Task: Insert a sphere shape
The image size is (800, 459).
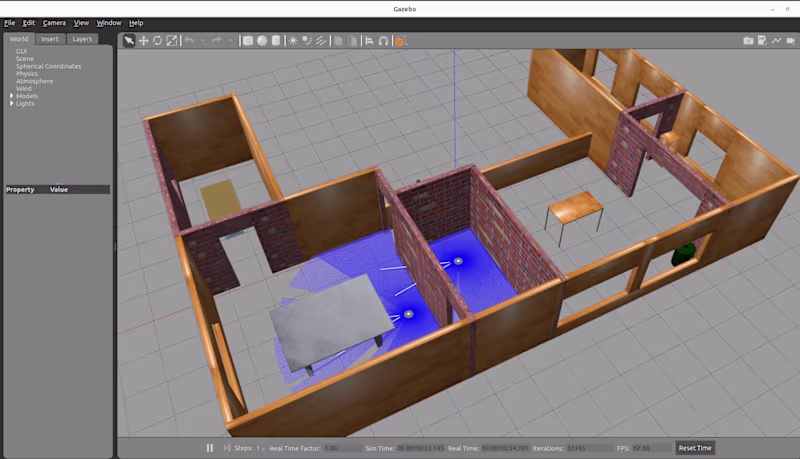Action: [x=262, y=41]
